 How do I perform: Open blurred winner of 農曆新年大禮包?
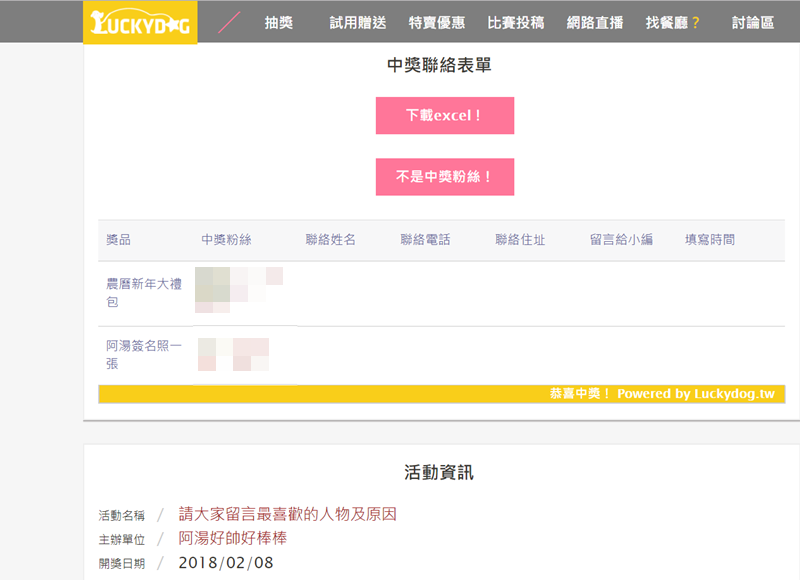[x=239, y=290]
